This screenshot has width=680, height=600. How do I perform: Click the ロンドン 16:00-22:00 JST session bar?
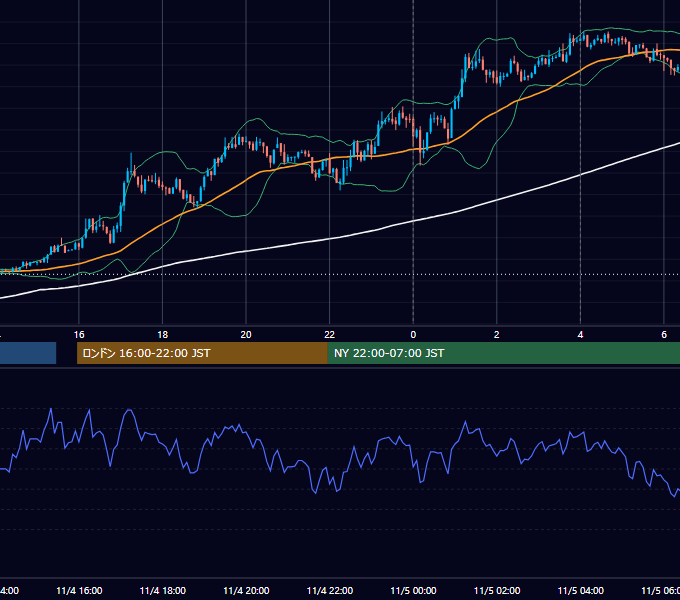[202, 353]
